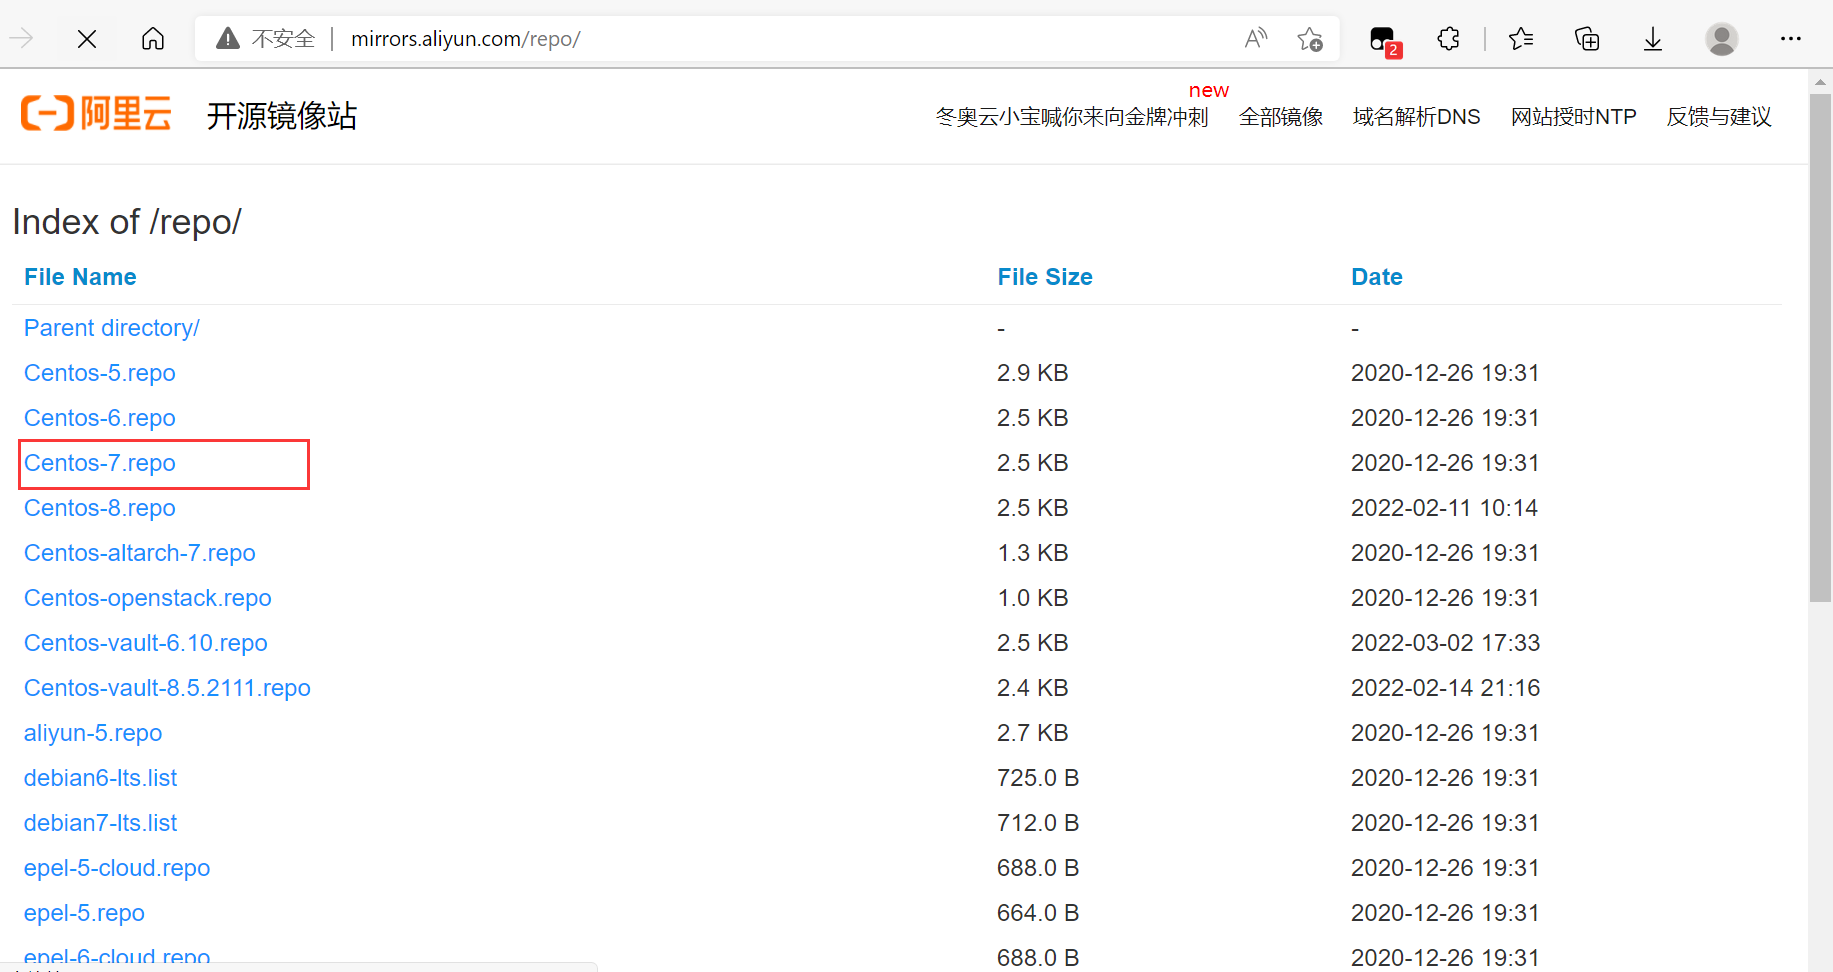Image resolution: width=1833 pixels, height=972 pixels.
Task: Click the Aliyun logo
Action: 96,114
